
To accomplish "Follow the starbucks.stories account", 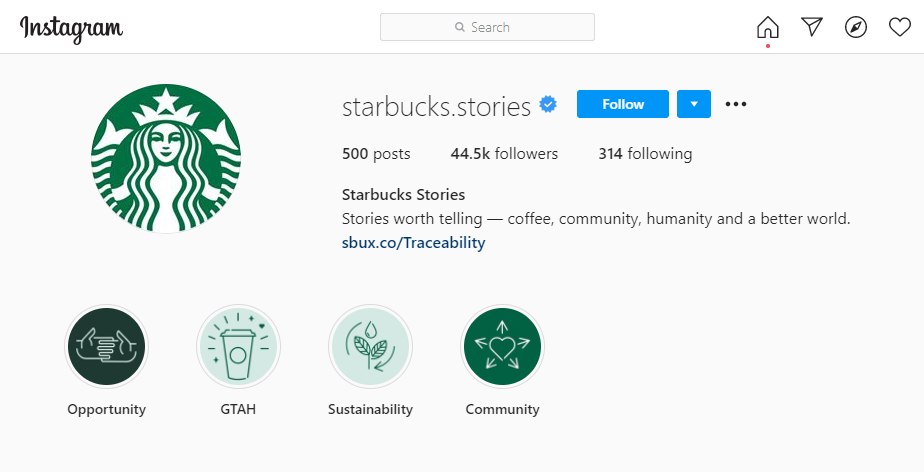I will click(x=623, y=104).
